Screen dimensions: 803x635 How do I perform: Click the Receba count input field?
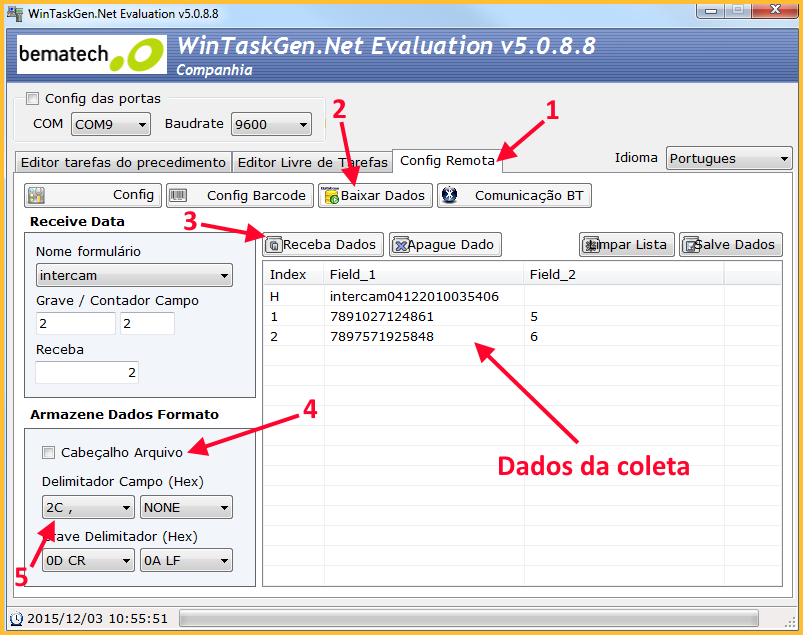[87, 372]
